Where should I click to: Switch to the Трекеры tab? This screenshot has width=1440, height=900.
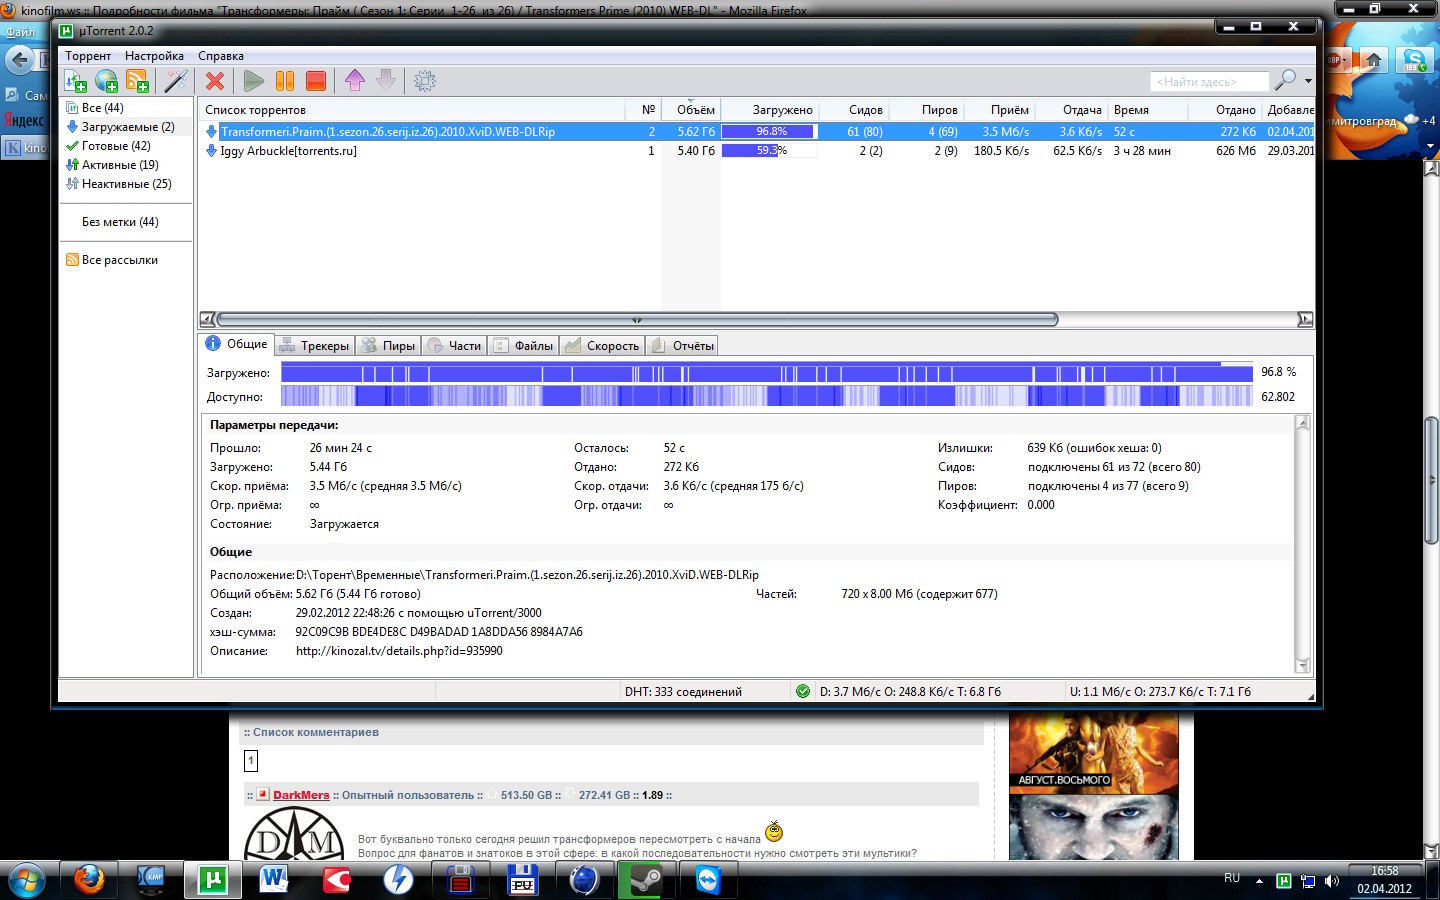pyautogui.click(x=315, y=346)
